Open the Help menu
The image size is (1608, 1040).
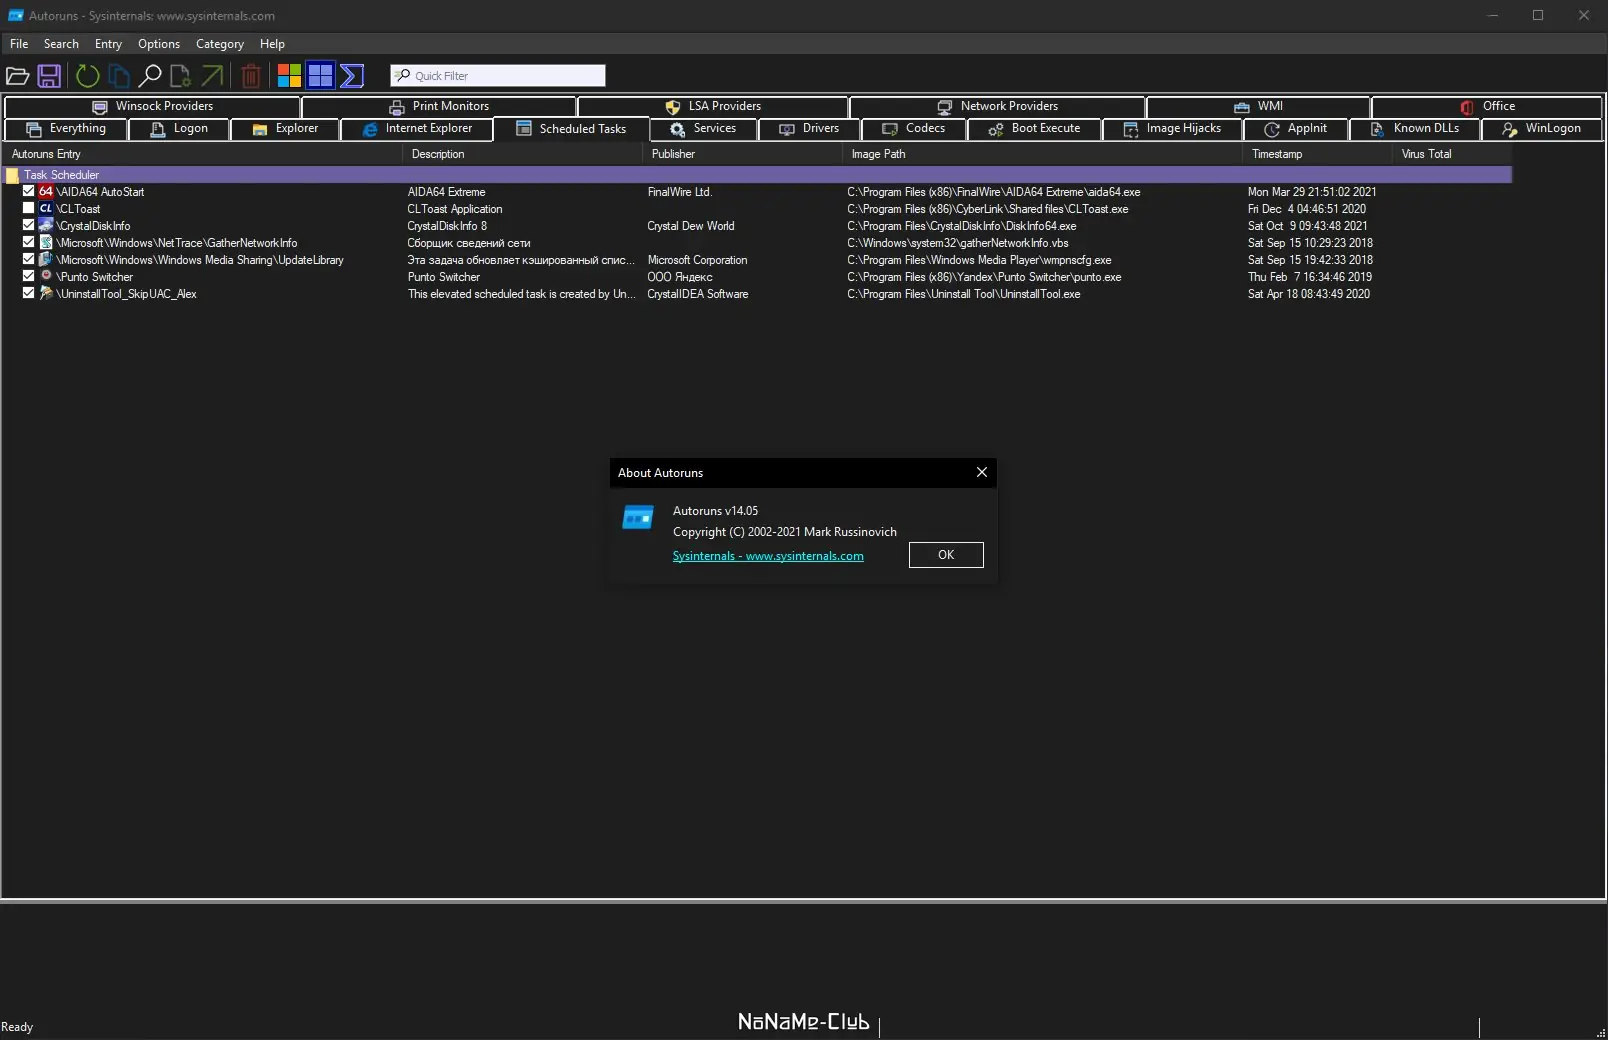[x=272, y=44]
